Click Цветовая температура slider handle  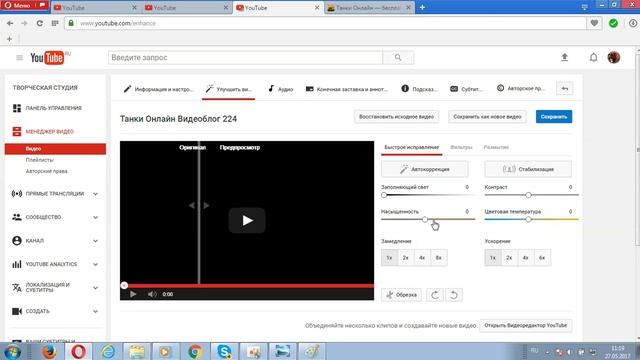tap(528, 220)
